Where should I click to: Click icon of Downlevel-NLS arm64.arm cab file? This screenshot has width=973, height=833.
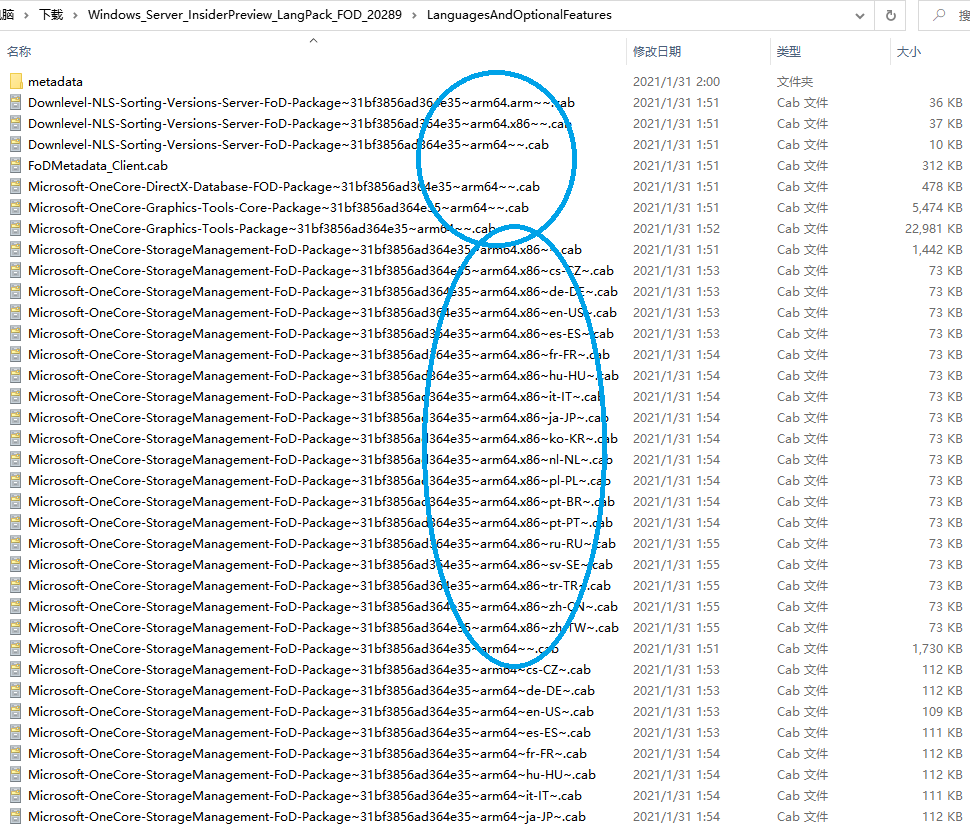pos(16,102)
